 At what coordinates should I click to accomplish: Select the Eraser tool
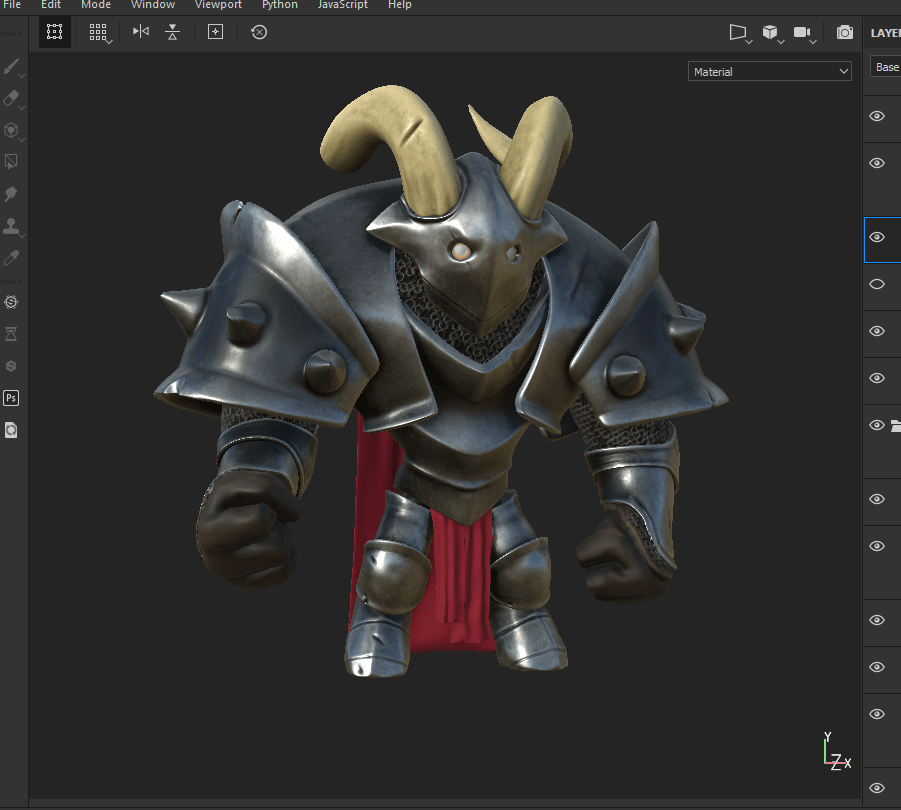12,98
